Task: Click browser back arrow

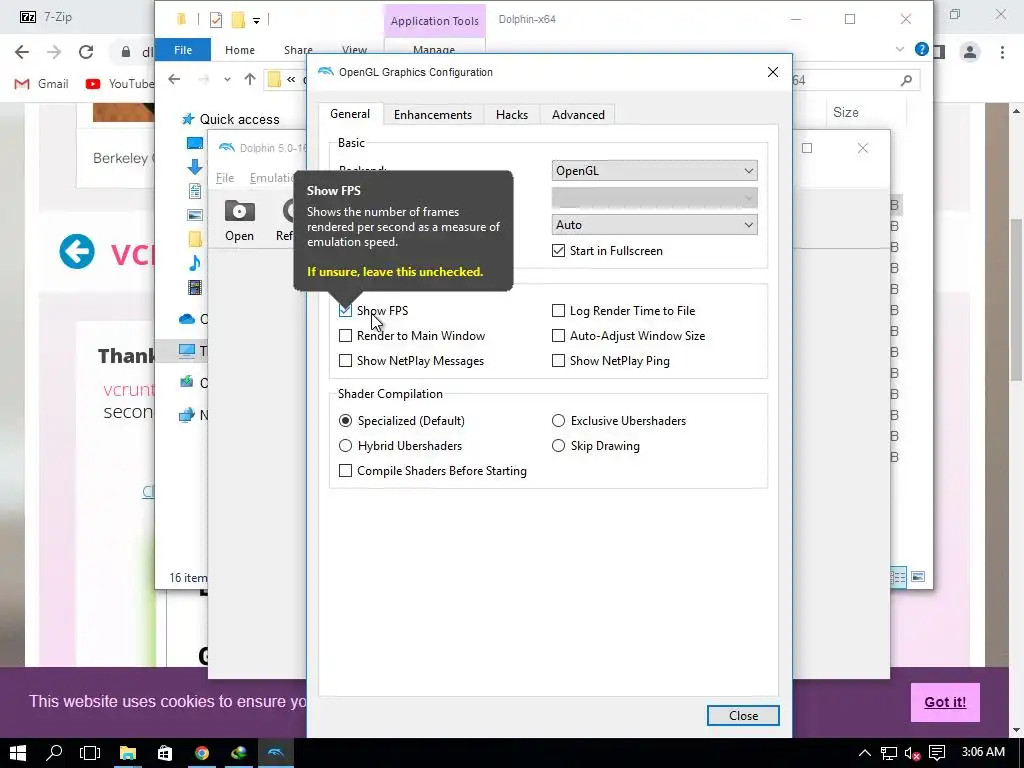Action: click(x=22, y=52)
